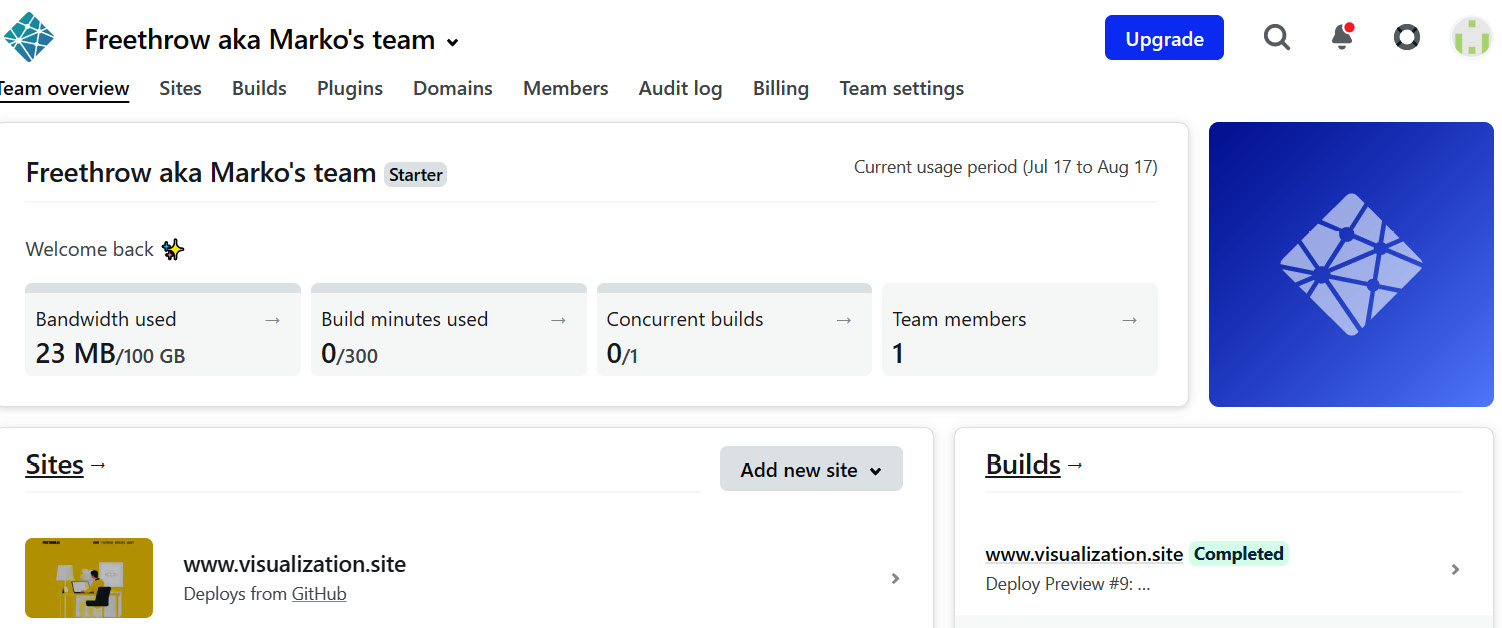The width and height of the screenshot is (1502, 628).
Task: Switch to the Sites tab
Action: [180, 88]
